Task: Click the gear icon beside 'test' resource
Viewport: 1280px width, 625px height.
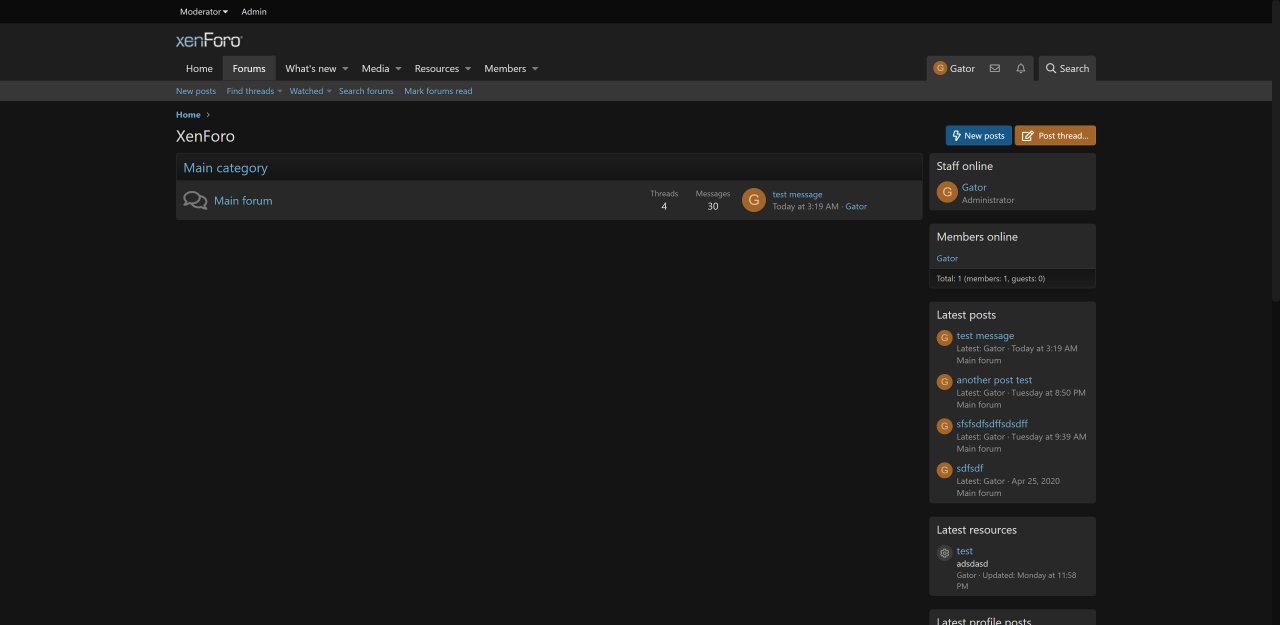Action: tap(944, 553)
